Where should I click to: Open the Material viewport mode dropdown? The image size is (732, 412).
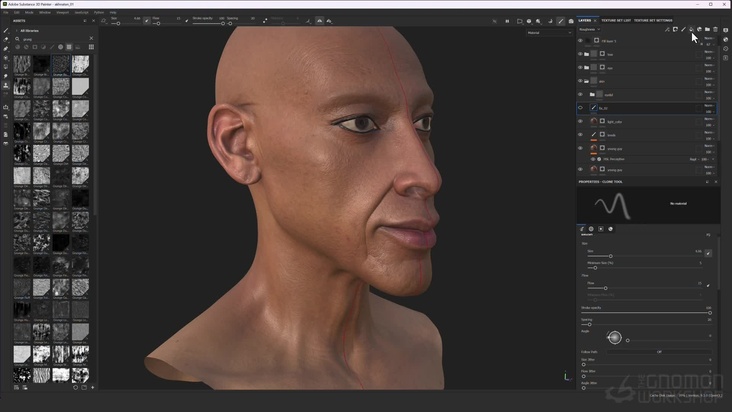tap(549, 33)
